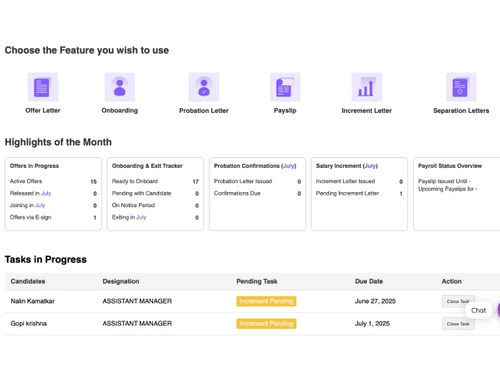Click the Candidates column header
500x375 pixels.
coord(28,281)
